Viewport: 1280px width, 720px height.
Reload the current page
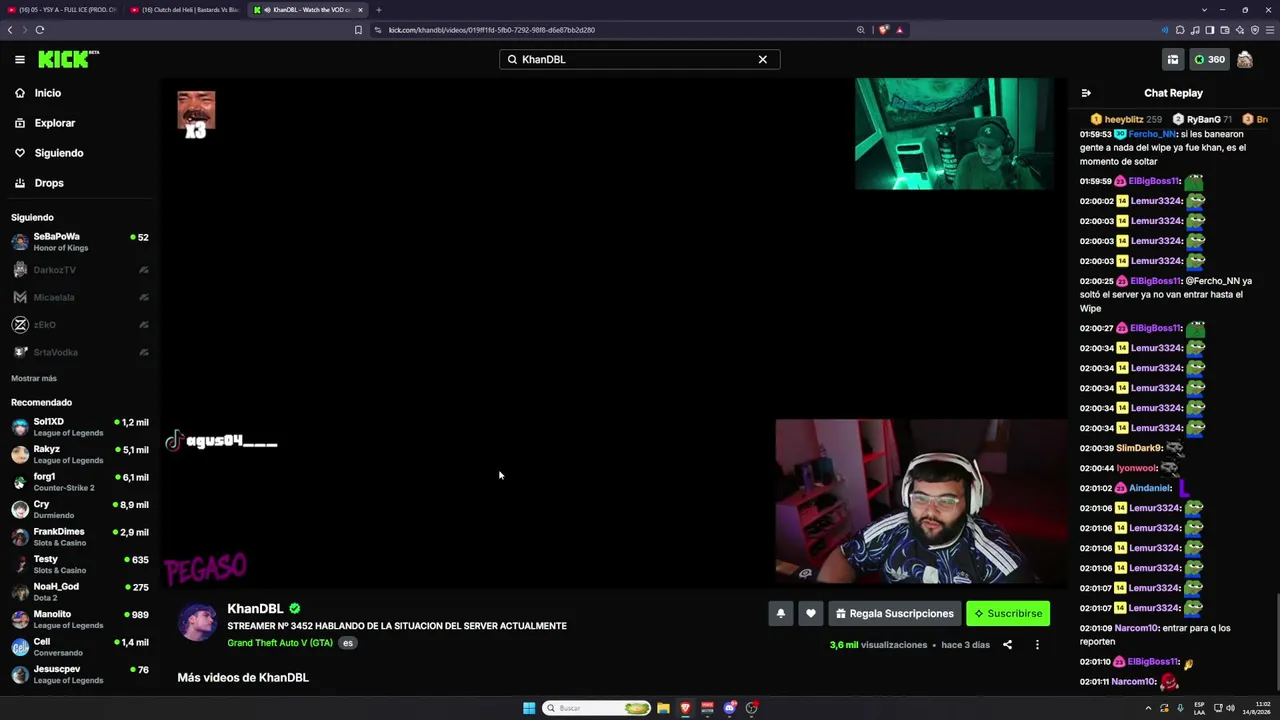click(40, 30)
